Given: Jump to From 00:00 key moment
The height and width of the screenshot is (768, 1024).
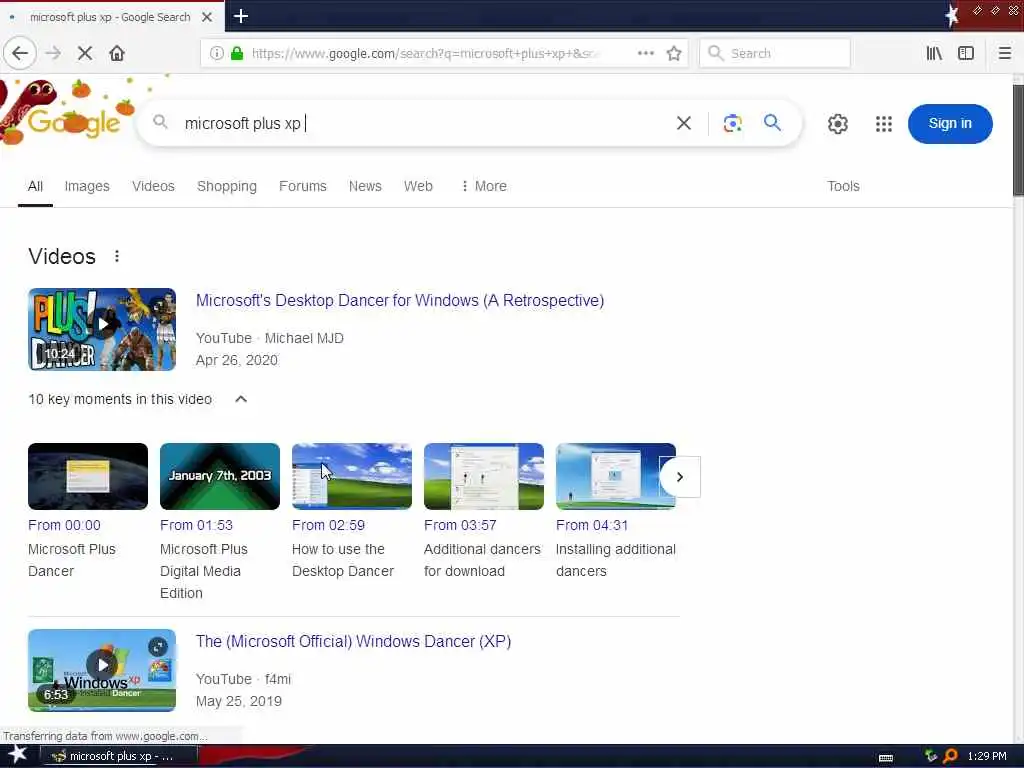Looking at the screenshot, I should click(x=64, y=525).
